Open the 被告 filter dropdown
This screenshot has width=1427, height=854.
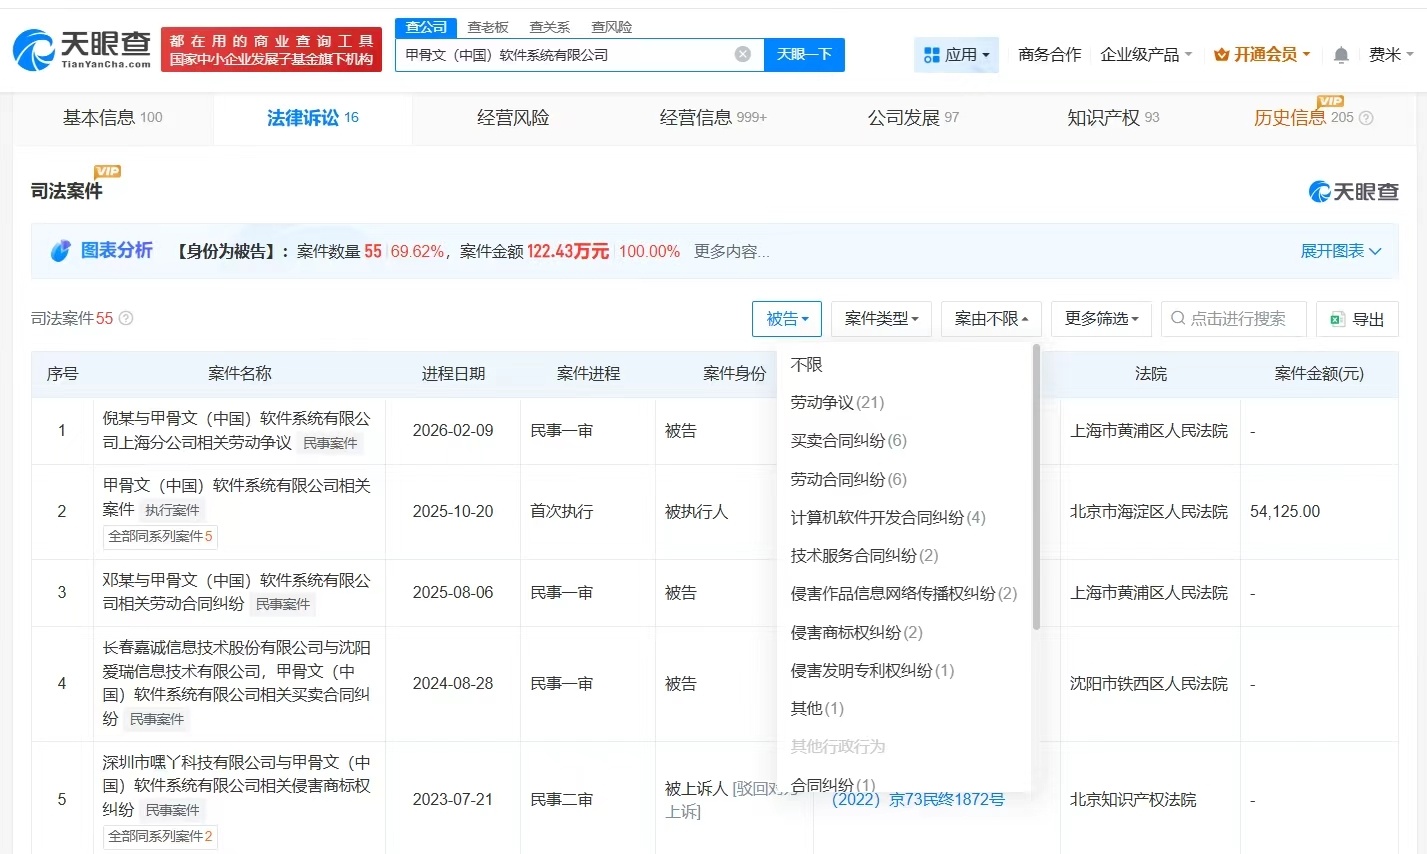pos(786,319)
